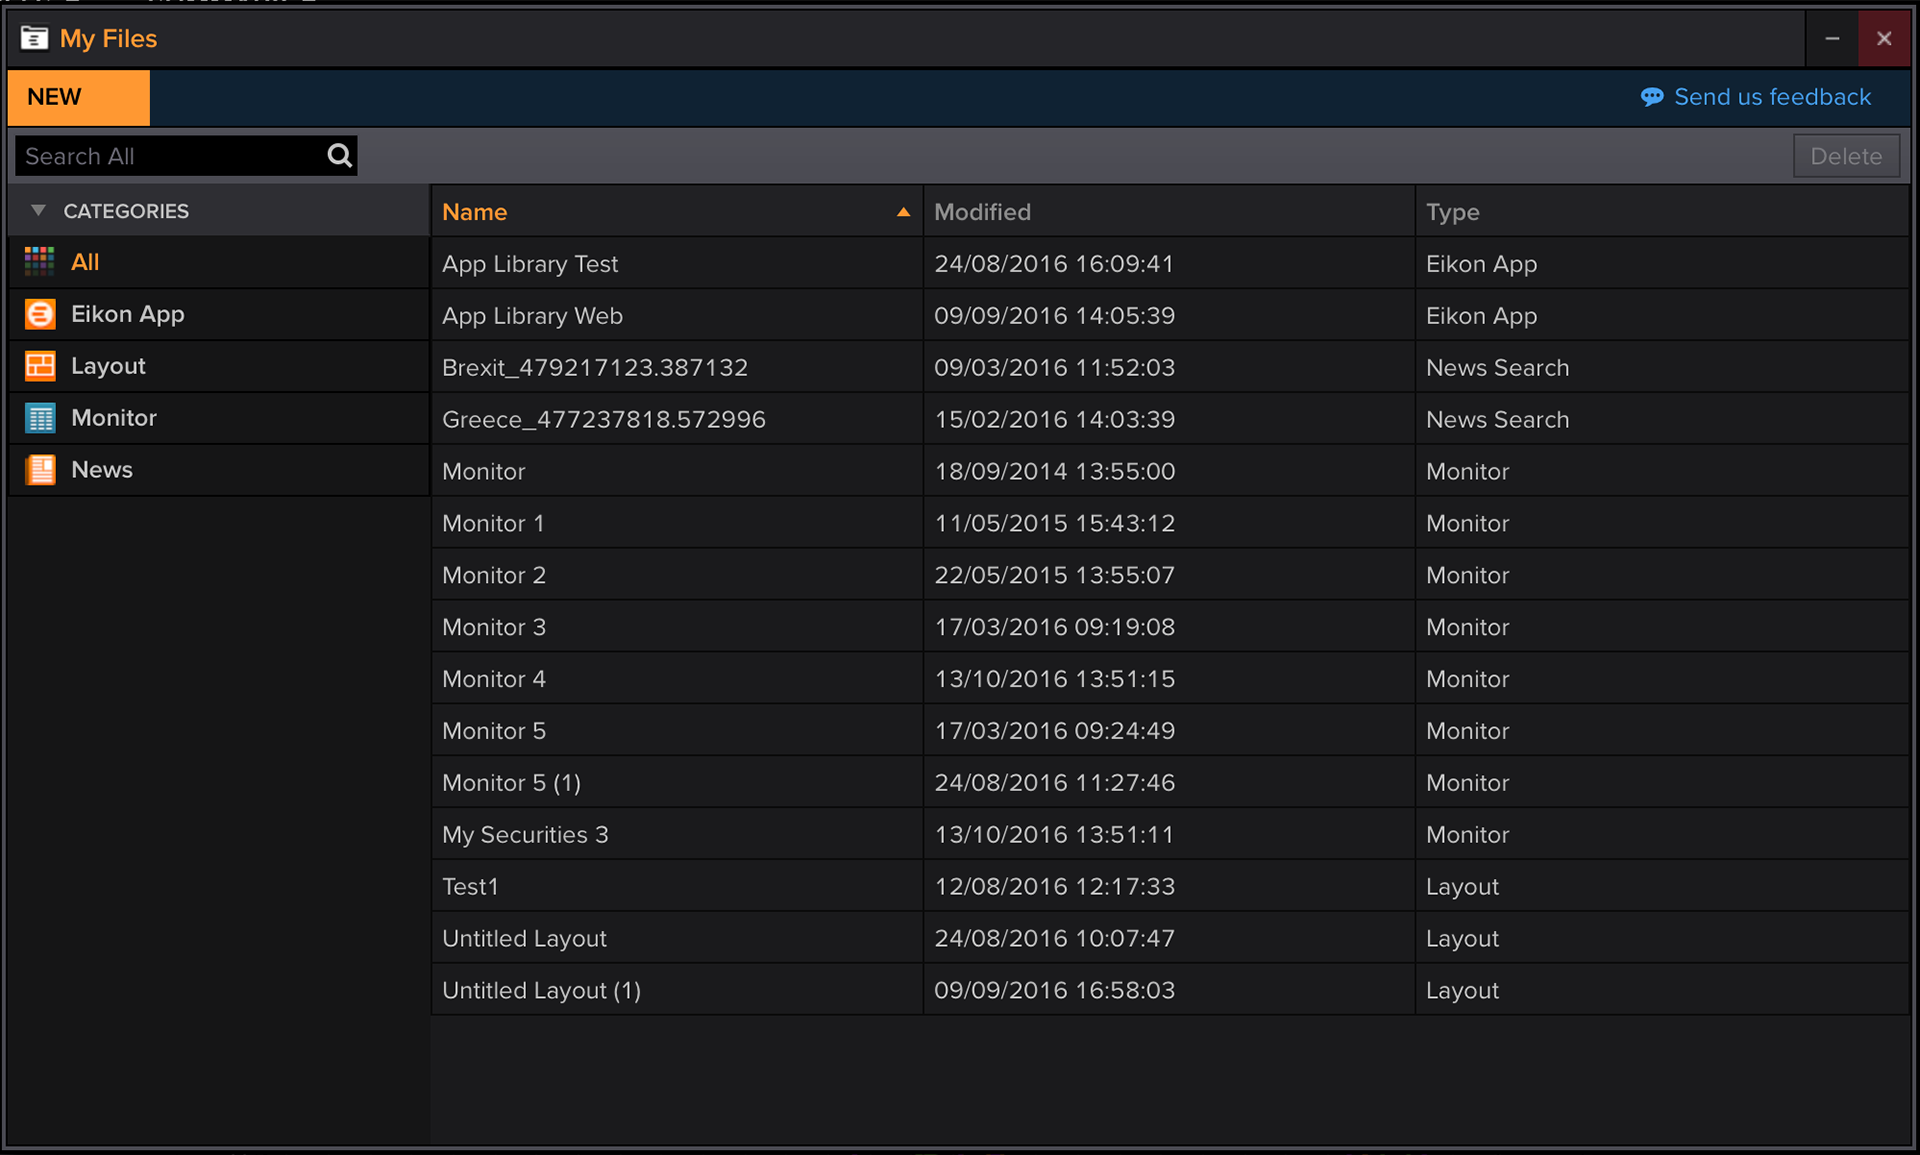1920x1155 pixels.
Task: Open the Send us feedback link
Action: [1773, 96]
